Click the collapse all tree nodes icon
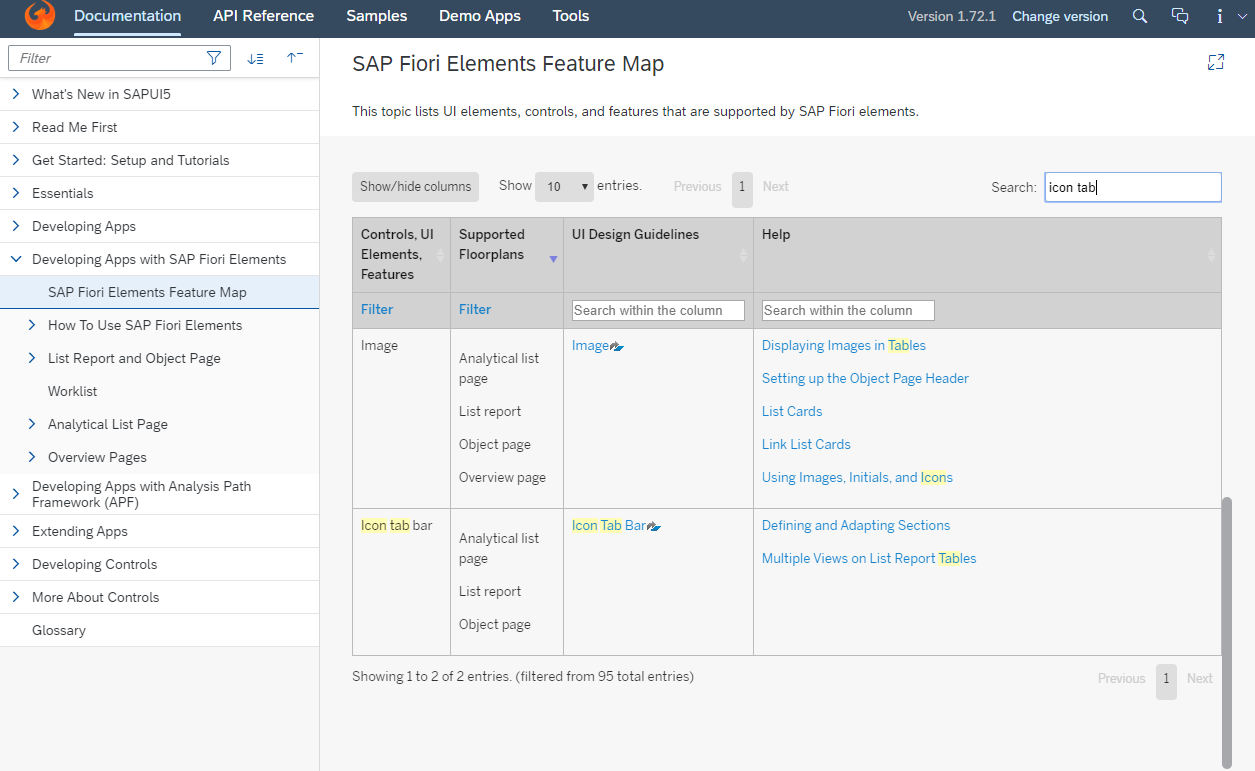 (294, 58)
